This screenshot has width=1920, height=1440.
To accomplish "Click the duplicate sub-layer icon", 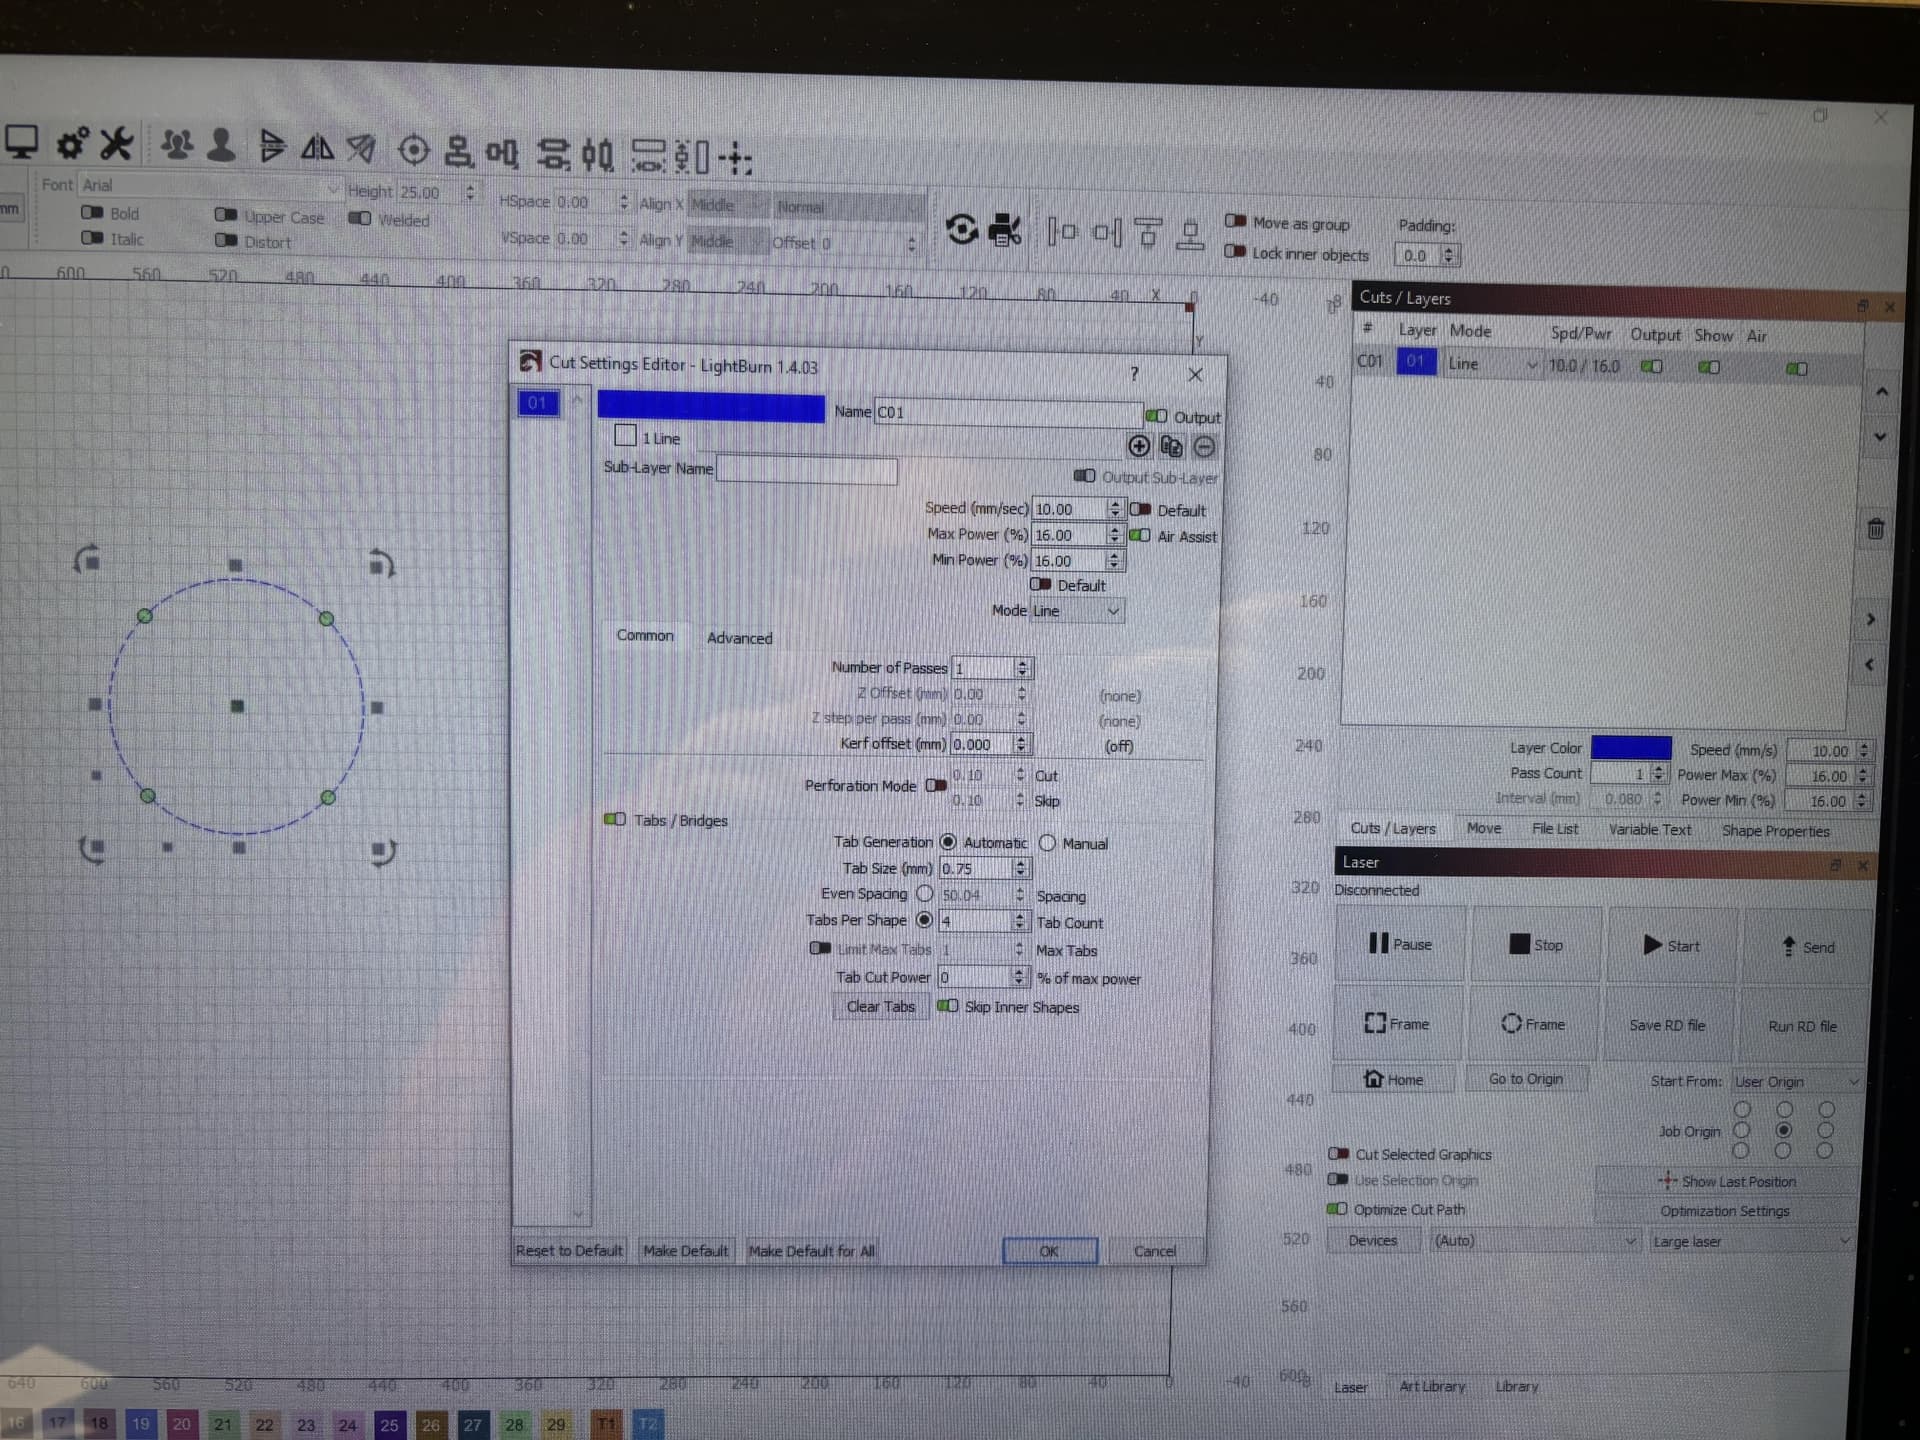I will [1171, 446].
